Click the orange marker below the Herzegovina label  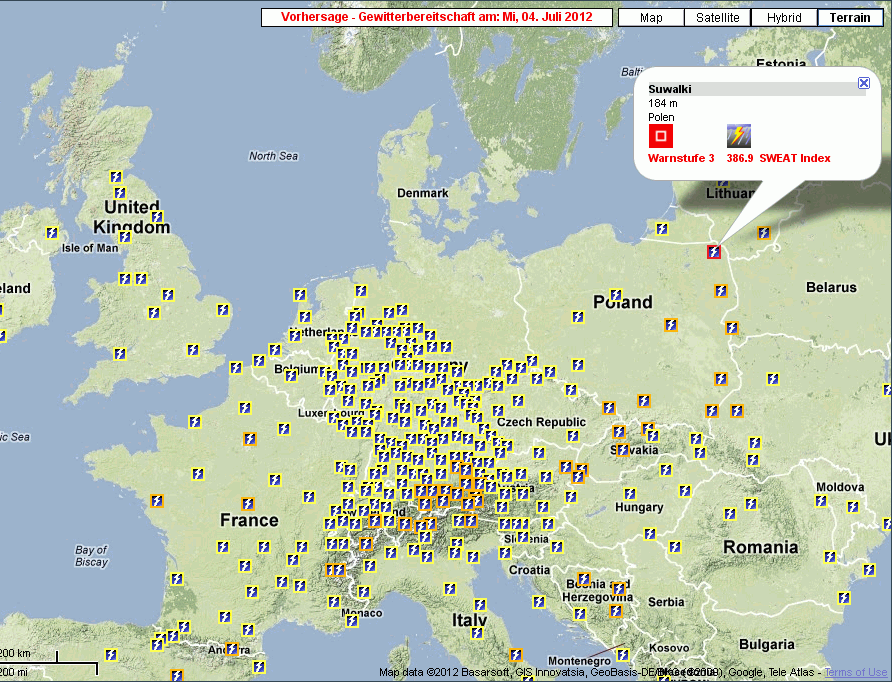tap(616, 611)
